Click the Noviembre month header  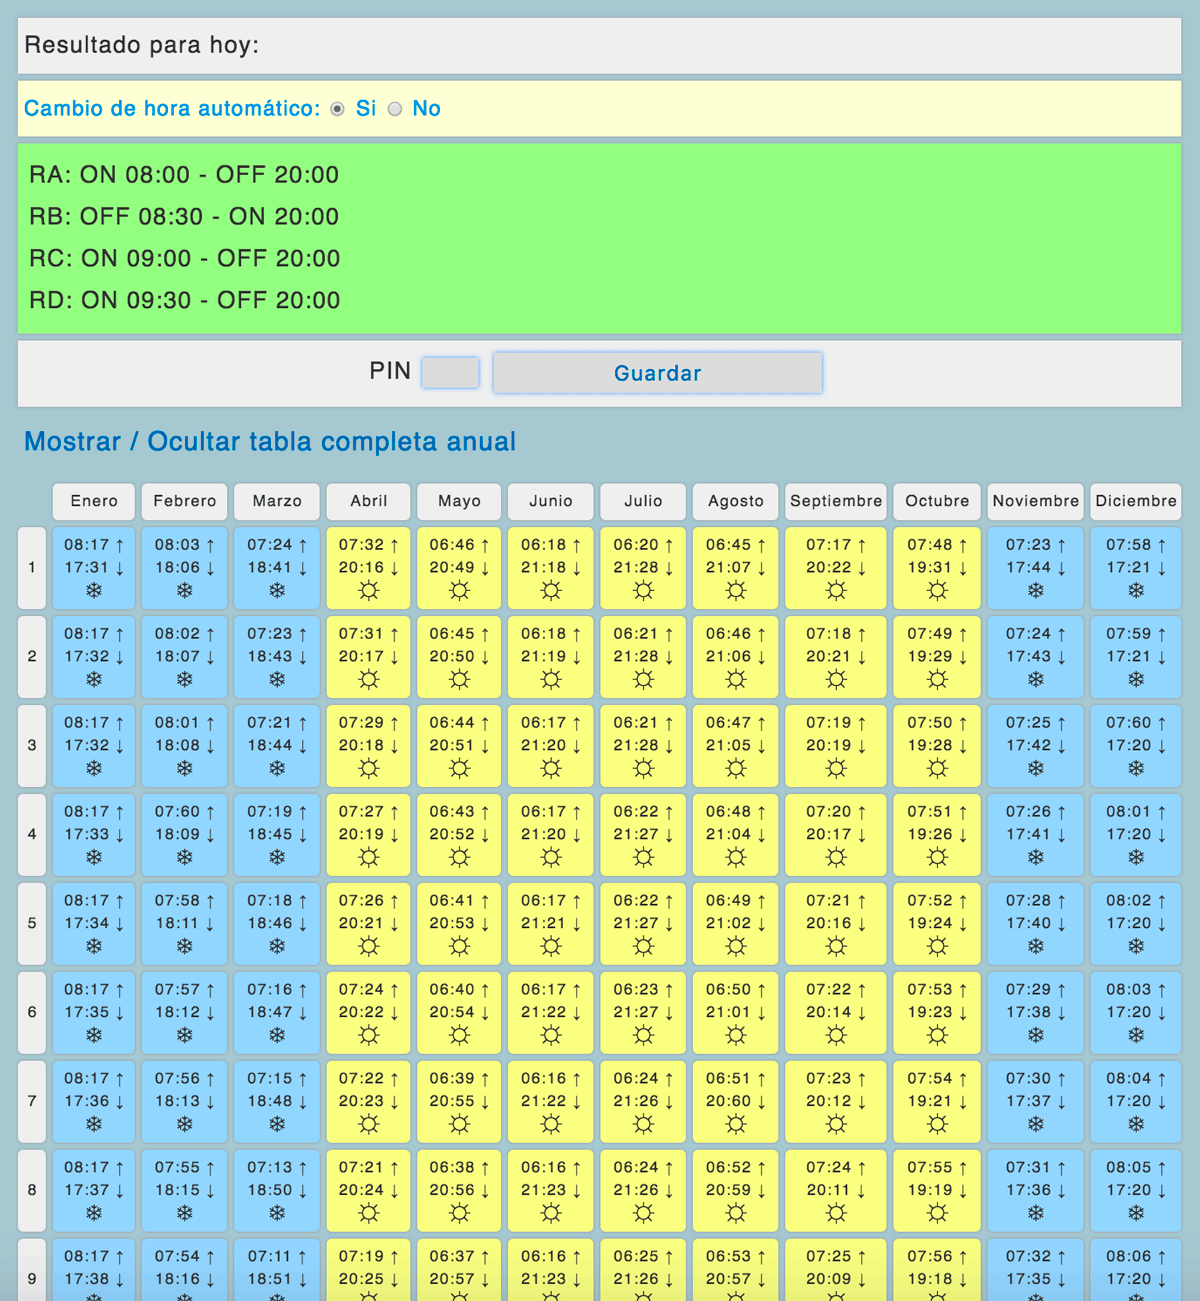pyautogui.click(x=1036, y=501)
